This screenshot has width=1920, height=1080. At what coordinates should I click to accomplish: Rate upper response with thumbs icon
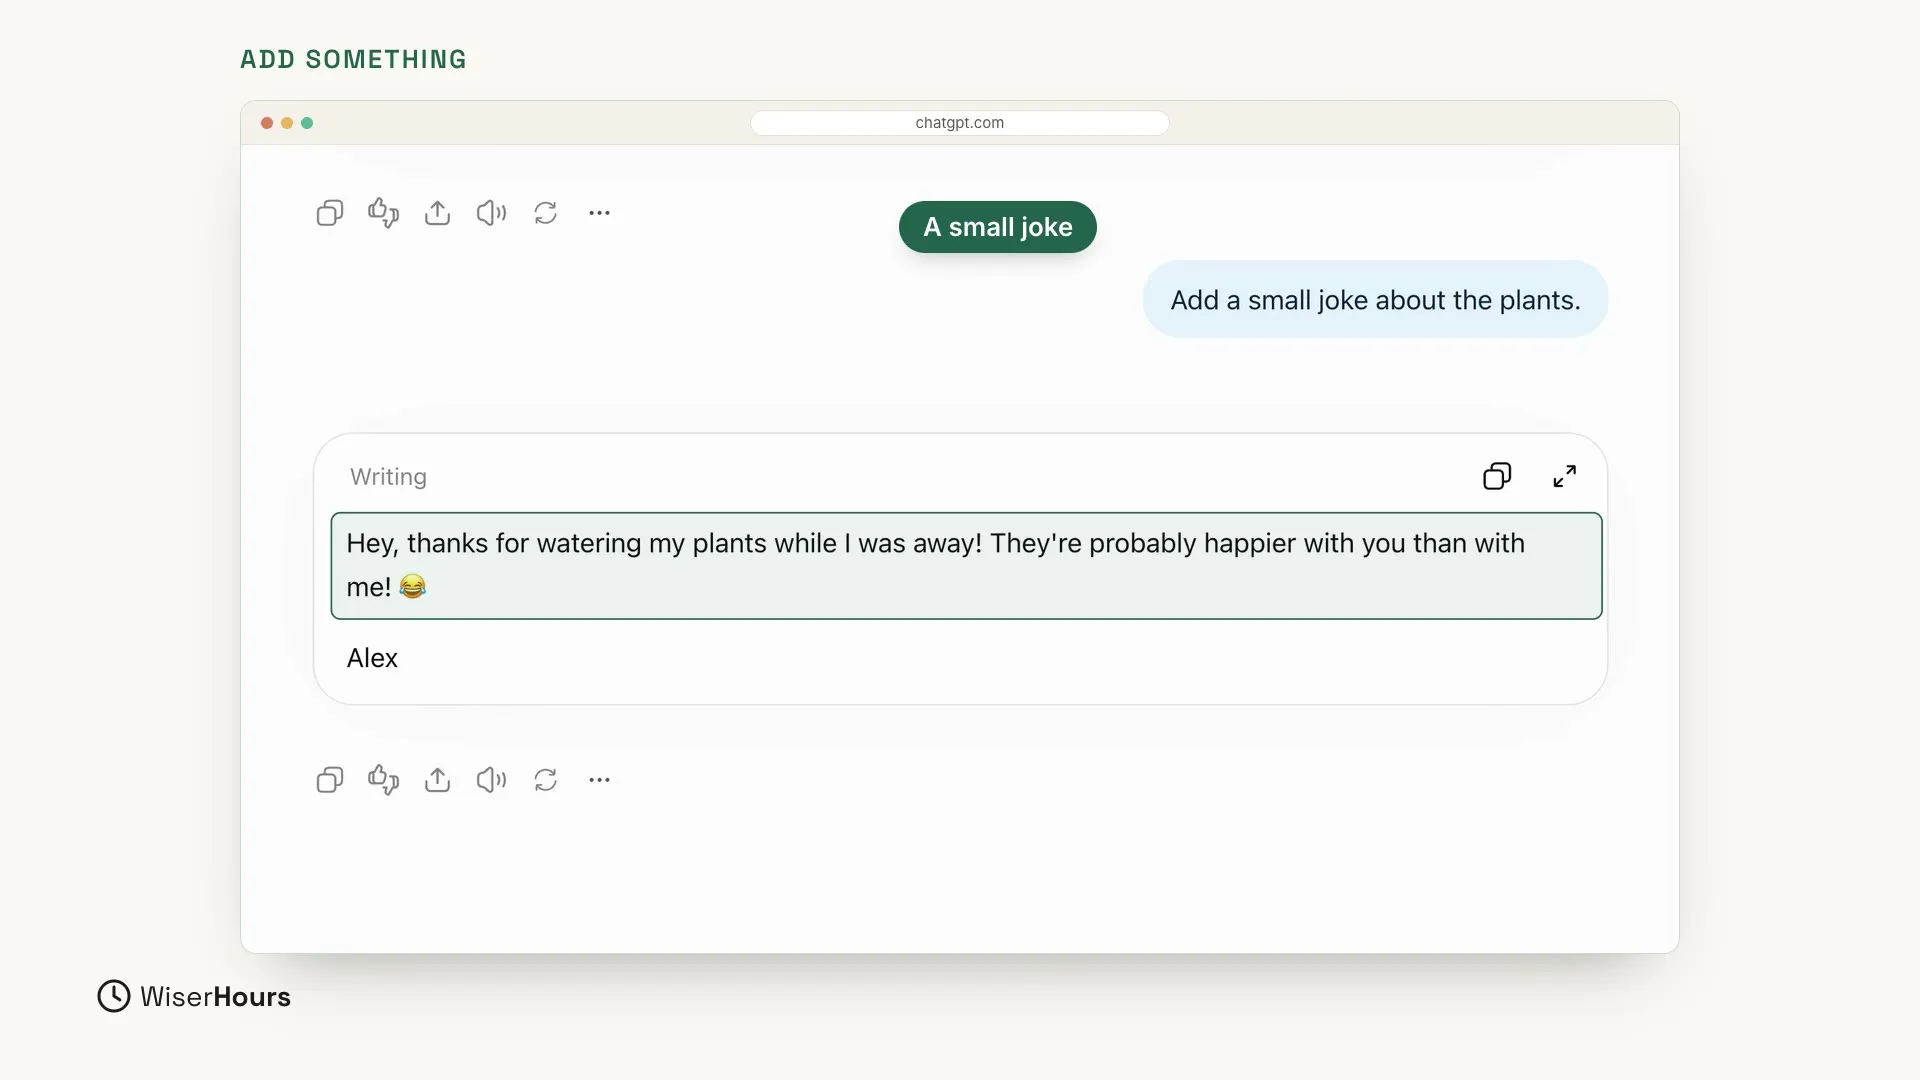pos(384,213)
